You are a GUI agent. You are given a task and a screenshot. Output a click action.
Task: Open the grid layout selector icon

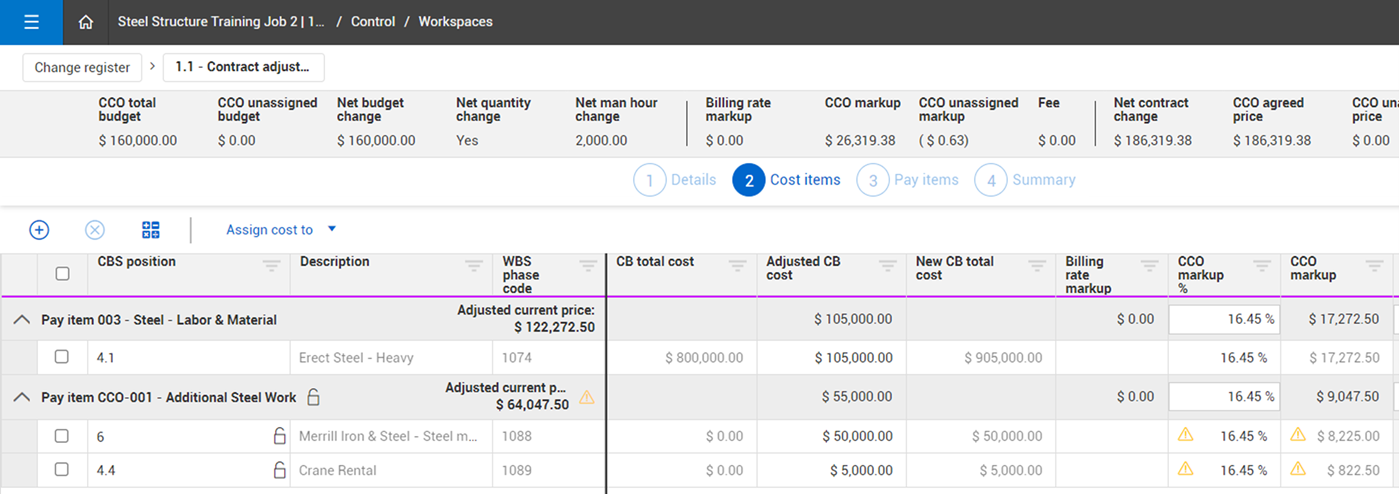point(151,230)
